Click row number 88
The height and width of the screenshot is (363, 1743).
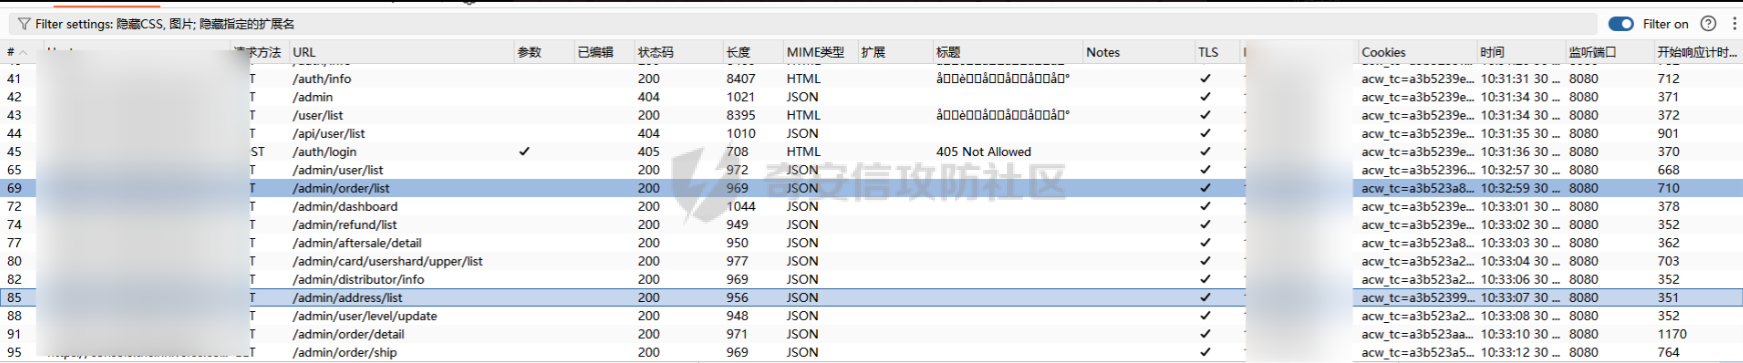(14, 316)
